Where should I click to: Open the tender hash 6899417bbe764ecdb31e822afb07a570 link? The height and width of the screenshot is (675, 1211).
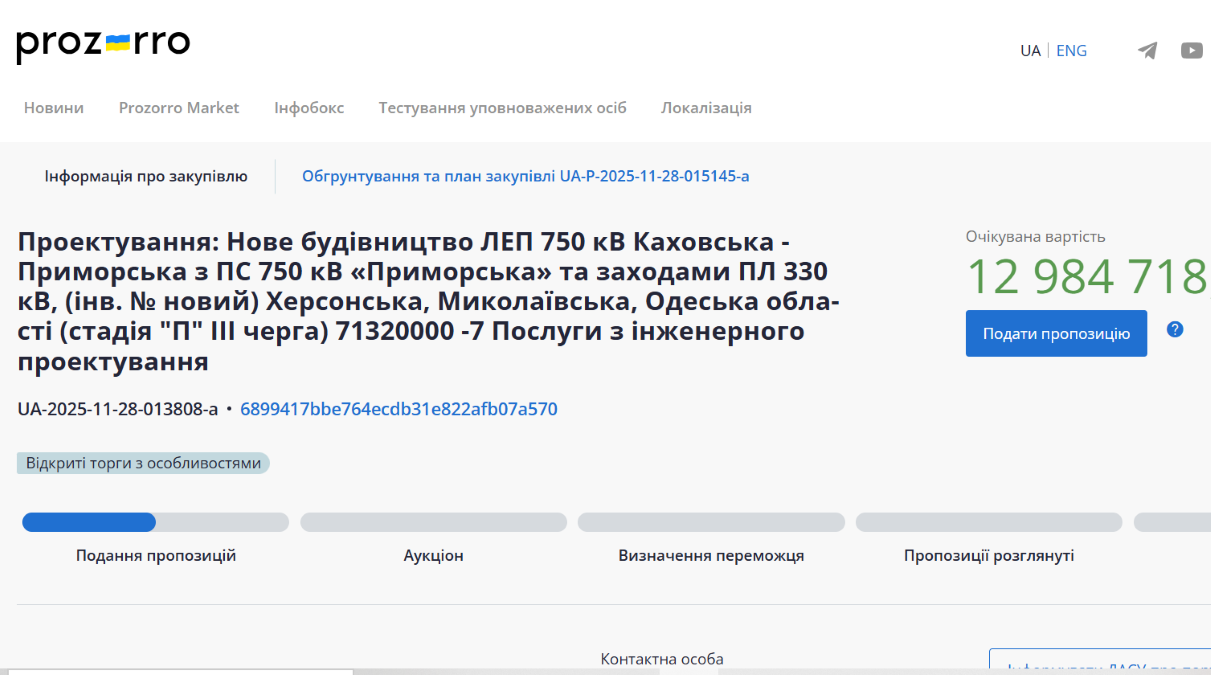399,409
